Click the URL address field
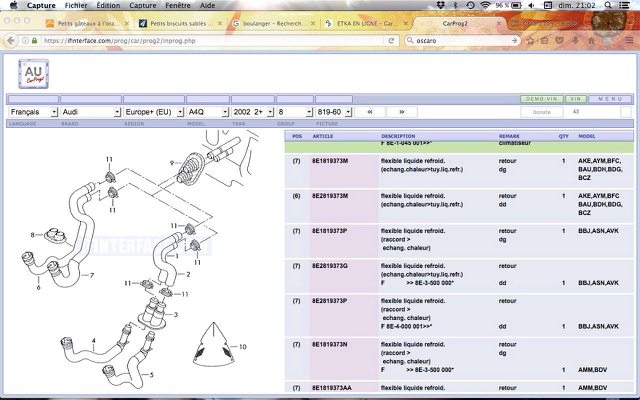The height and width of the screenshot is (400, 640). 212,40
